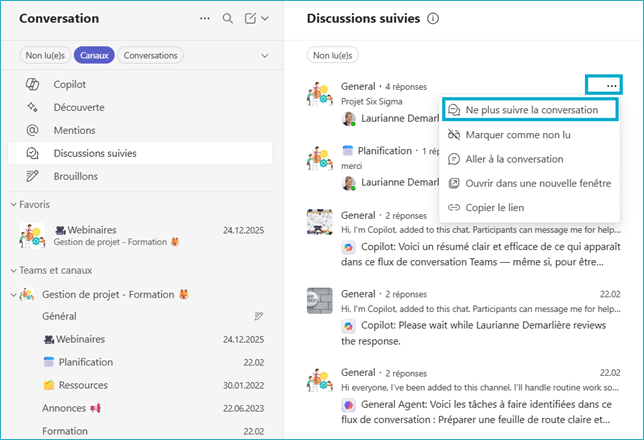Image resolution: width=644 pixels, height=440 pixels.
Task: Click Laurianne's avatar in Projet Six Sigma thread
Action: point(349,119)
